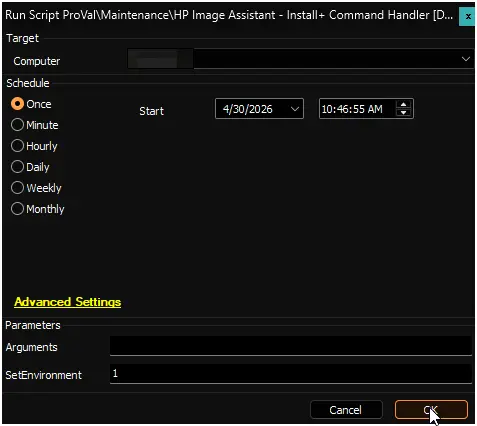Image resolution: width=477 pixels, height=426 pixels.
Task: Decrease start time with down arrow
Action: pyautogui.click(x=403, y=113)
